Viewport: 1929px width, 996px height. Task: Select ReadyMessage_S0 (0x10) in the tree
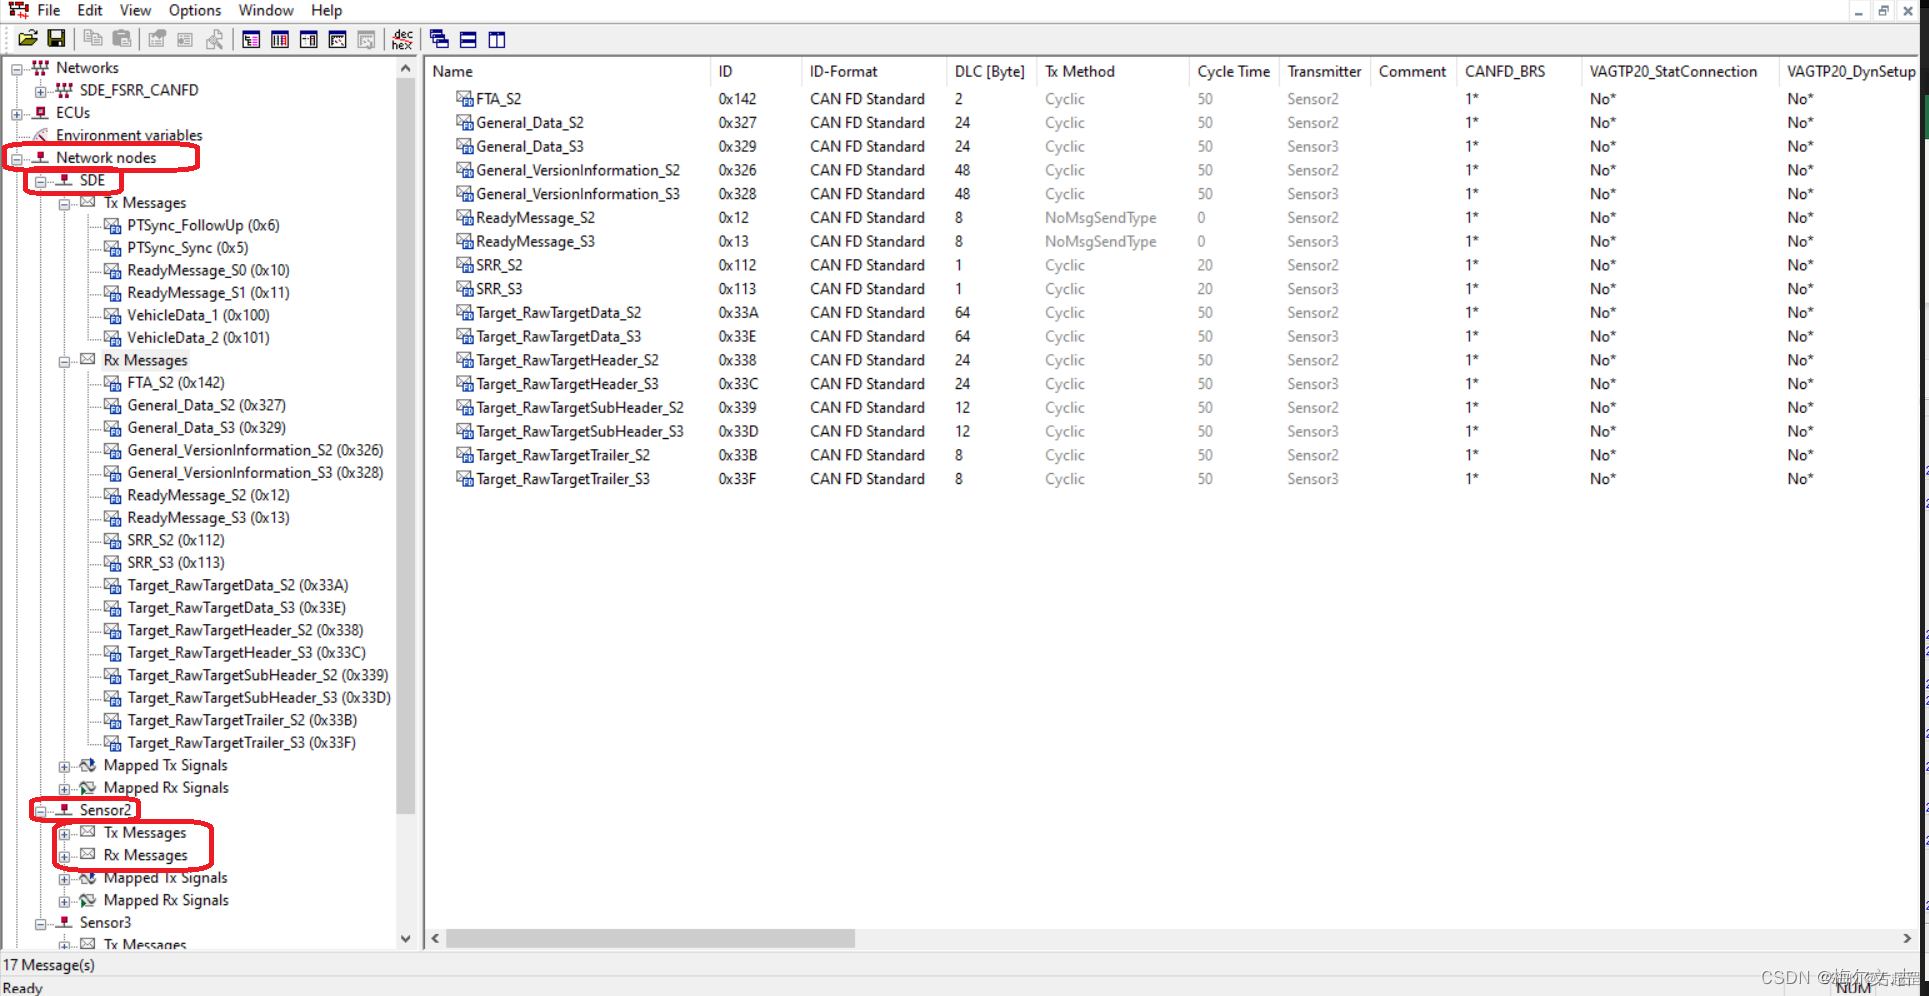point(208,270)
